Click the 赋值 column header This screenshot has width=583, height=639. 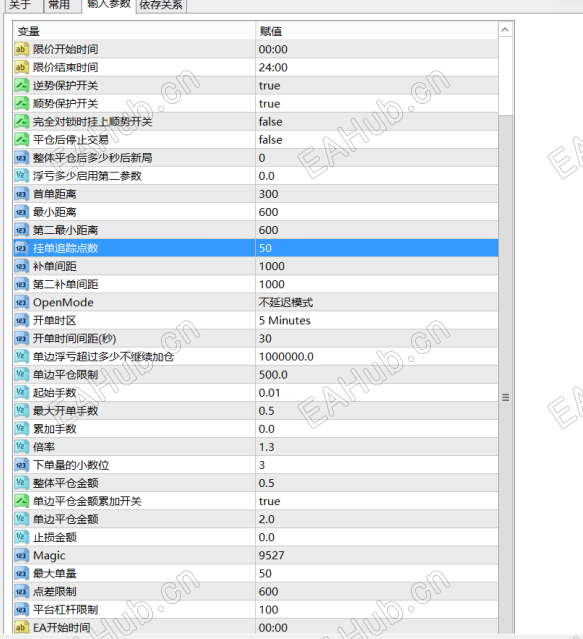pos(377,31)
